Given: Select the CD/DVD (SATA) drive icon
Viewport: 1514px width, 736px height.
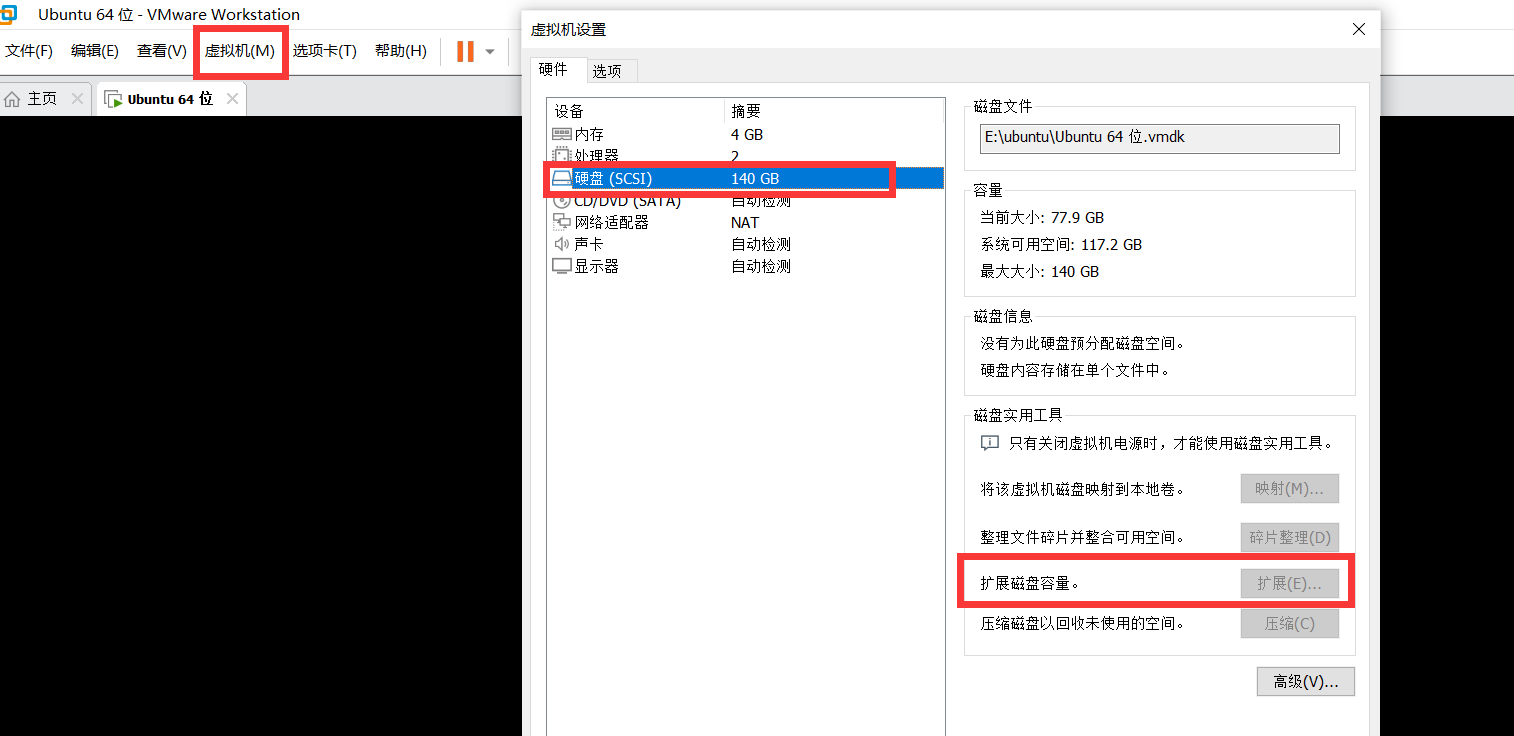Looking at the screenshot, I should tap(562, 200).
